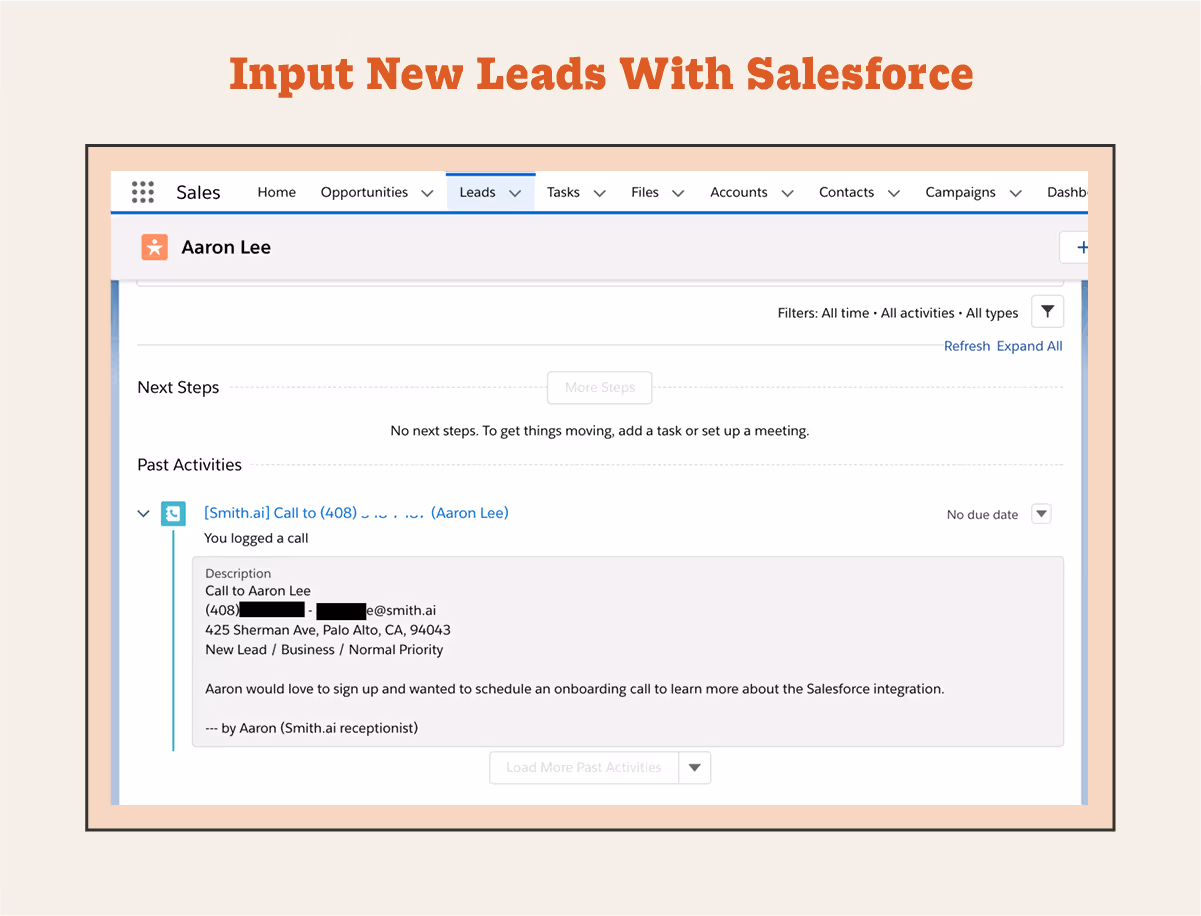This screenshot has height=916, width=1201.
Task: Open the Leads tab dropdown arrow
Action: (x=514, y=192)
